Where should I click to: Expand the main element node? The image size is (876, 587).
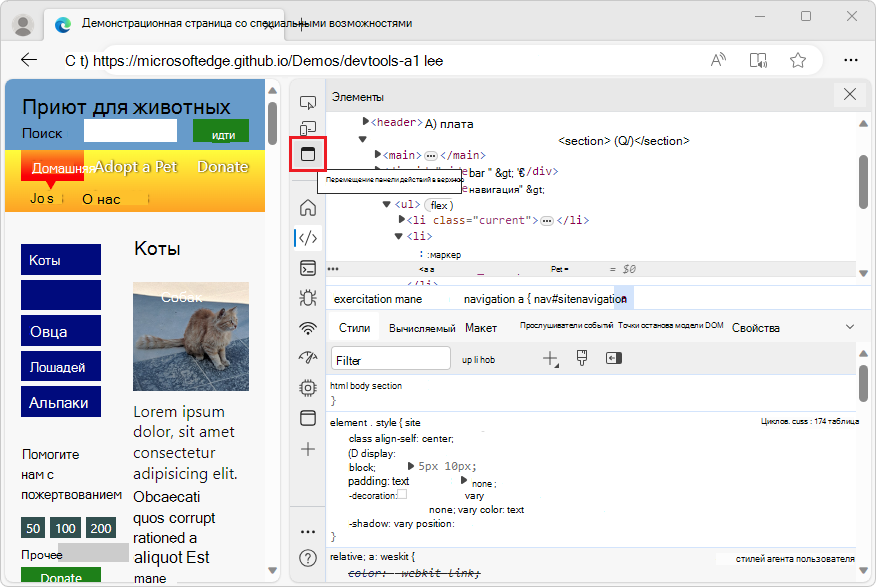click(x=378, y=154)
